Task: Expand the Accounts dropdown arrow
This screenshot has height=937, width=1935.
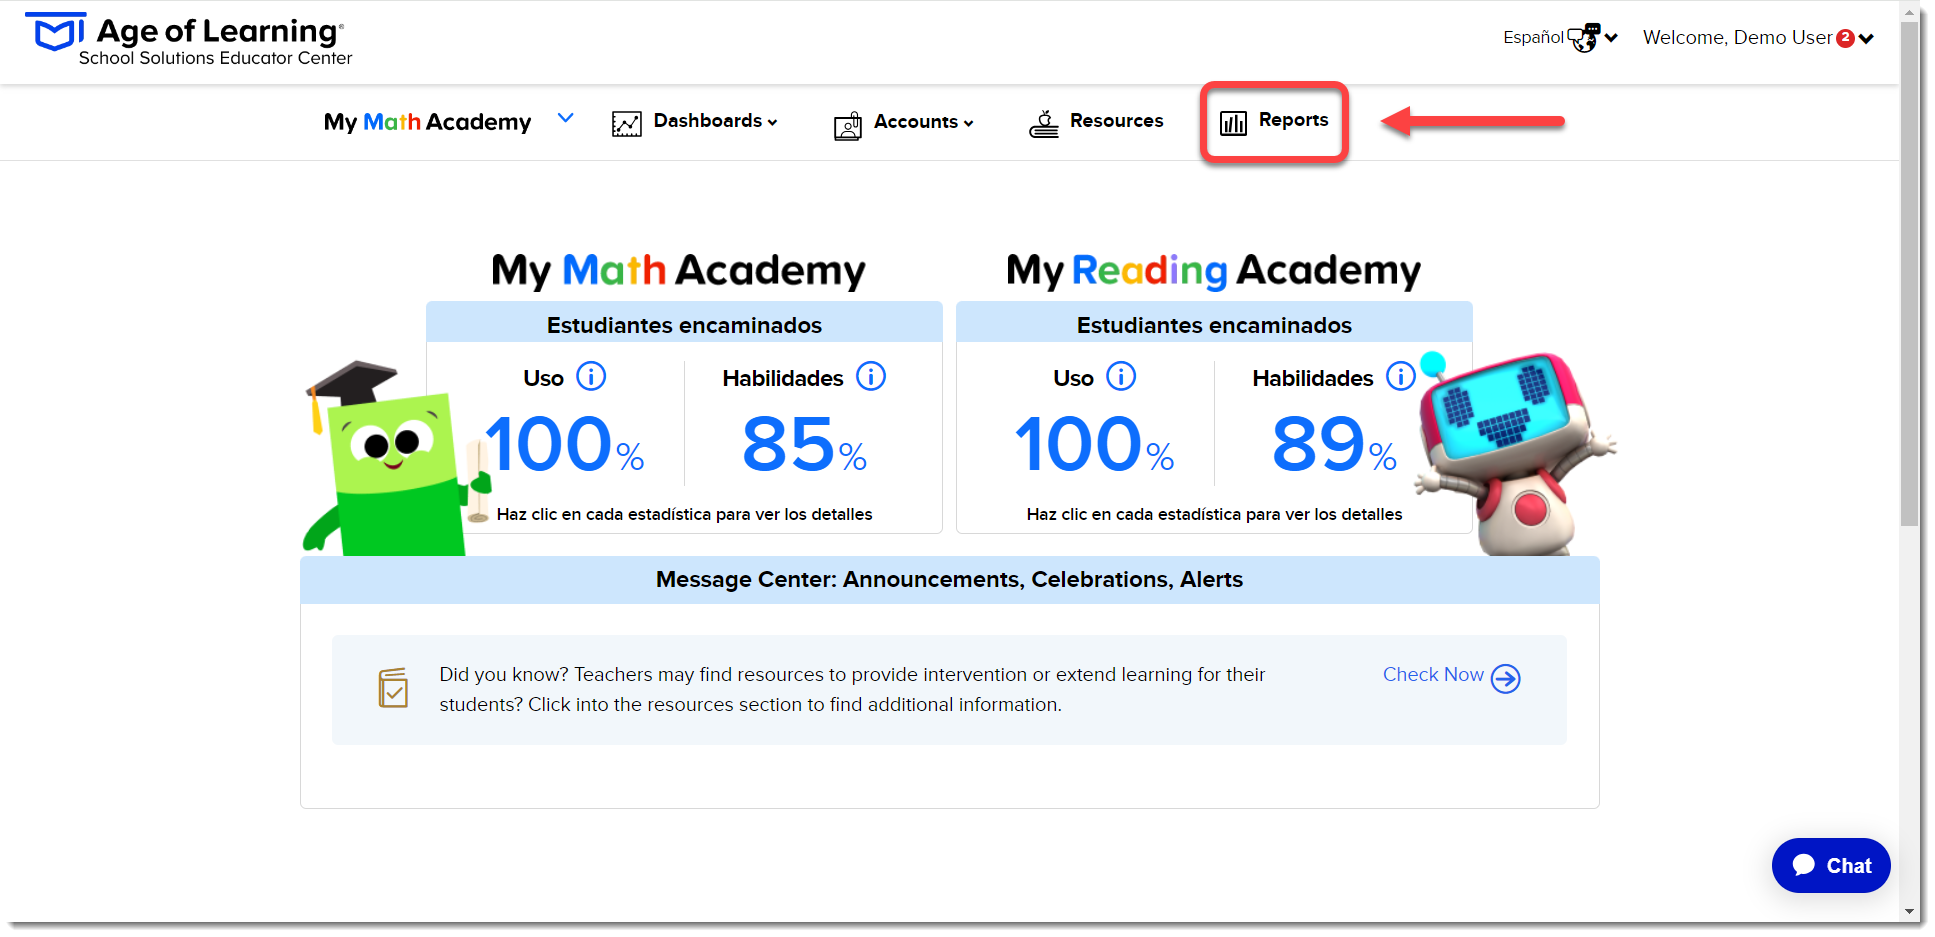Action: (968, 123)
